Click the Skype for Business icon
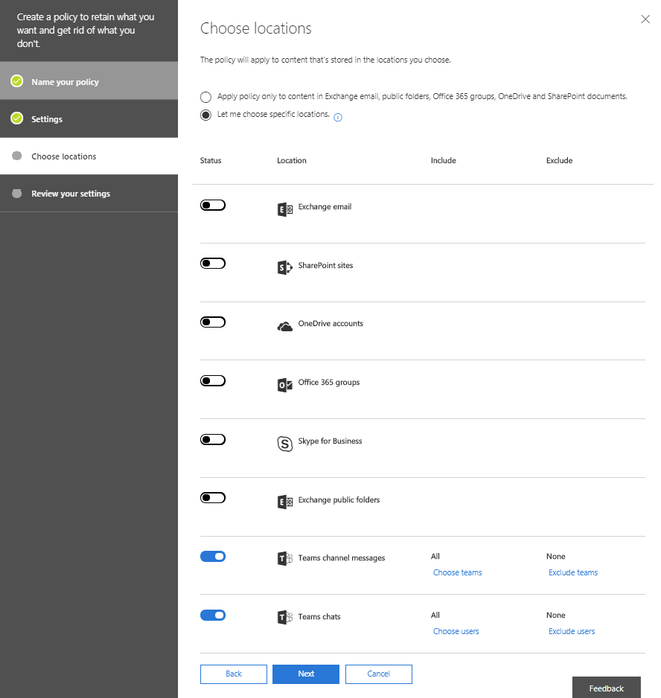 (285, 443)
